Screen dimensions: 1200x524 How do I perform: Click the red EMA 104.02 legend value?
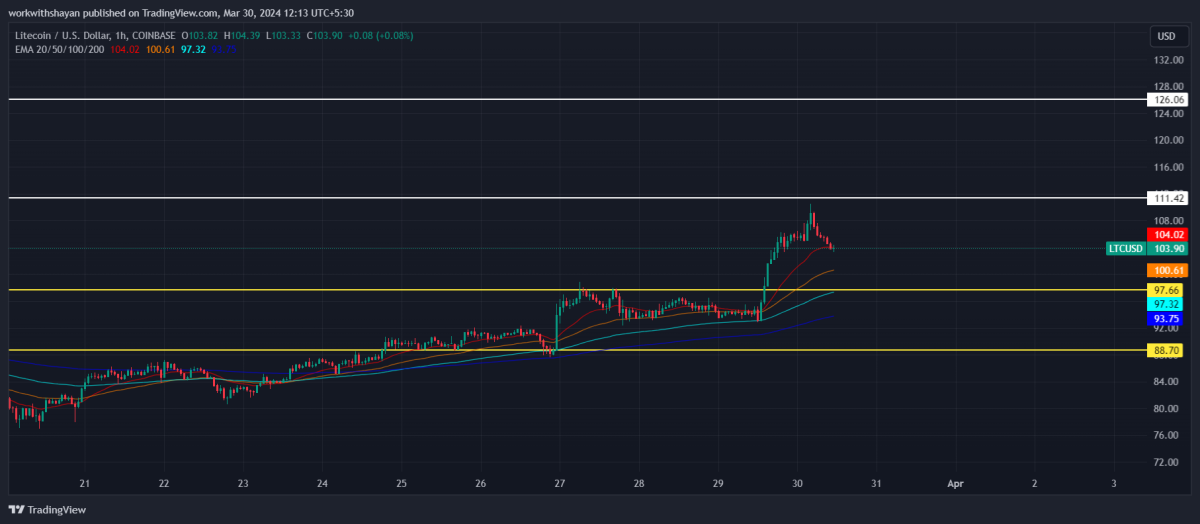point(124,48)
